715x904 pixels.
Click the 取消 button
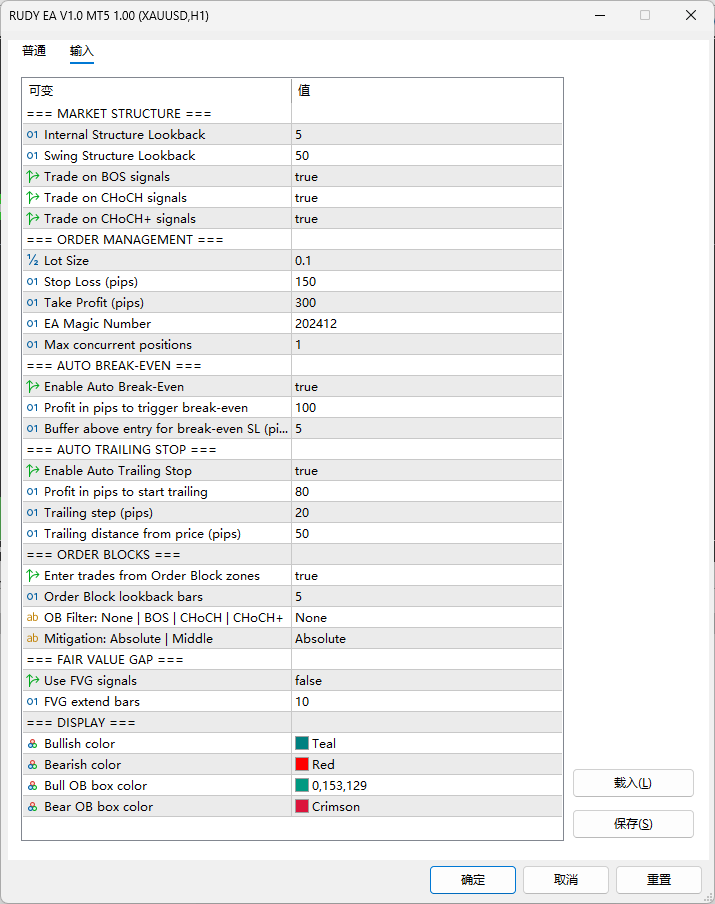click(566, 880)
